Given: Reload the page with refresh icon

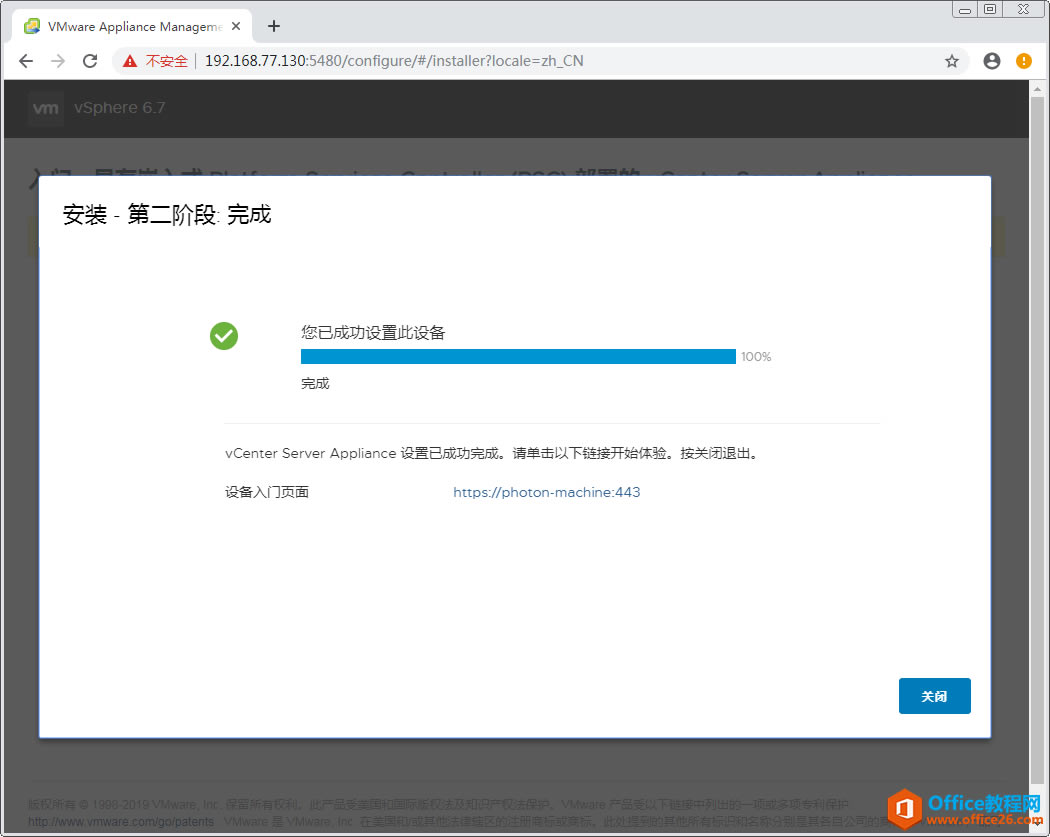Looking at the screenshot, I should coord(90,61).
